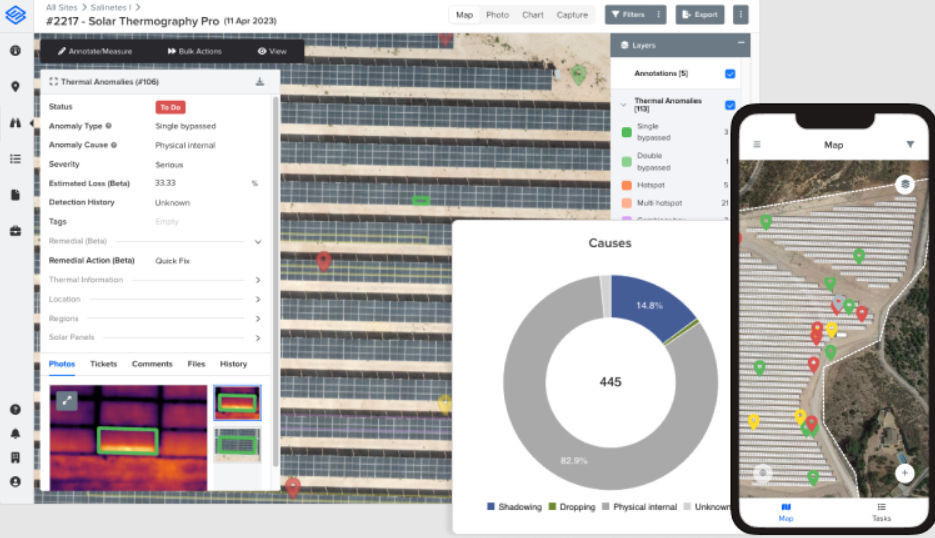Viewport: 935px width, 538px height.
Task: Open the layers button on phone map
Action: (905, 184)
